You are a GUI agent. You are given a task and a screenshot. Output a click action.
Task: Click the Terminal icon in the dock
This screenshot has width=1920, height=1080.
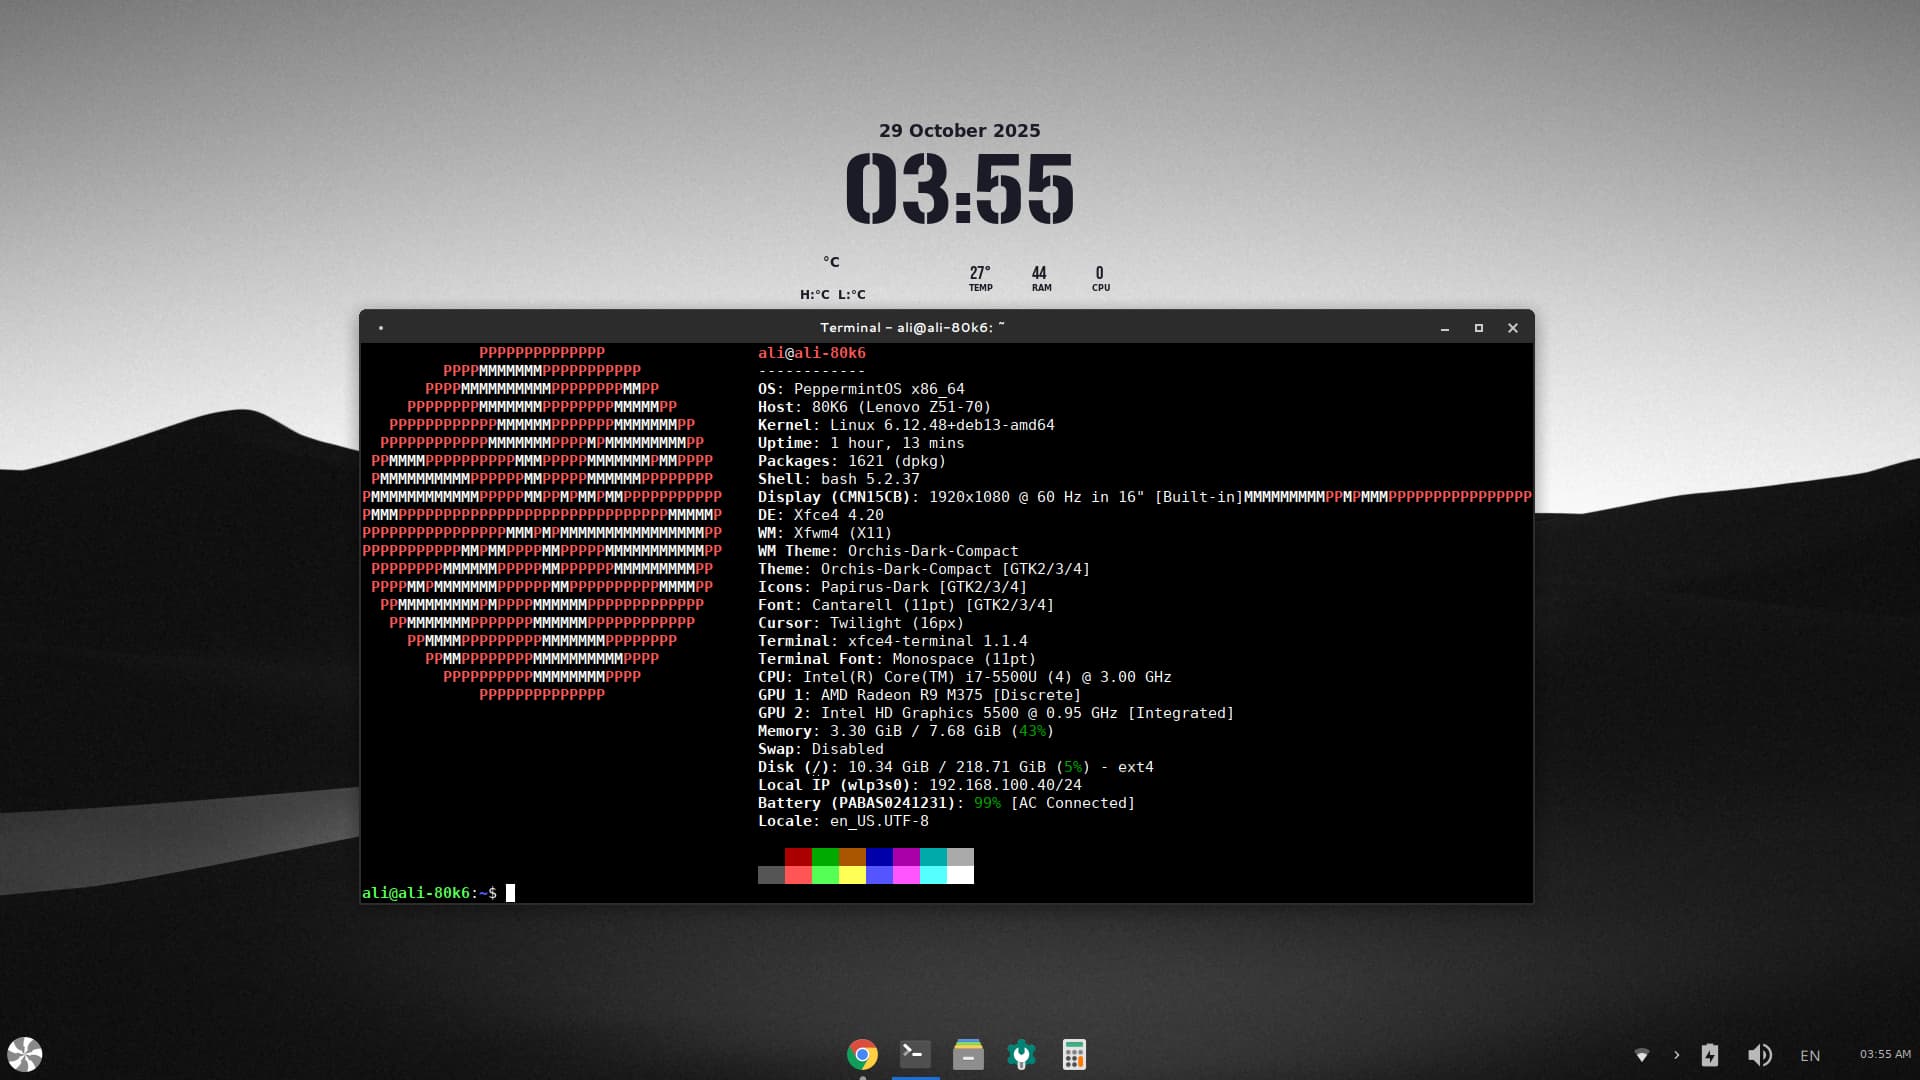click(x=915, y=1054)
